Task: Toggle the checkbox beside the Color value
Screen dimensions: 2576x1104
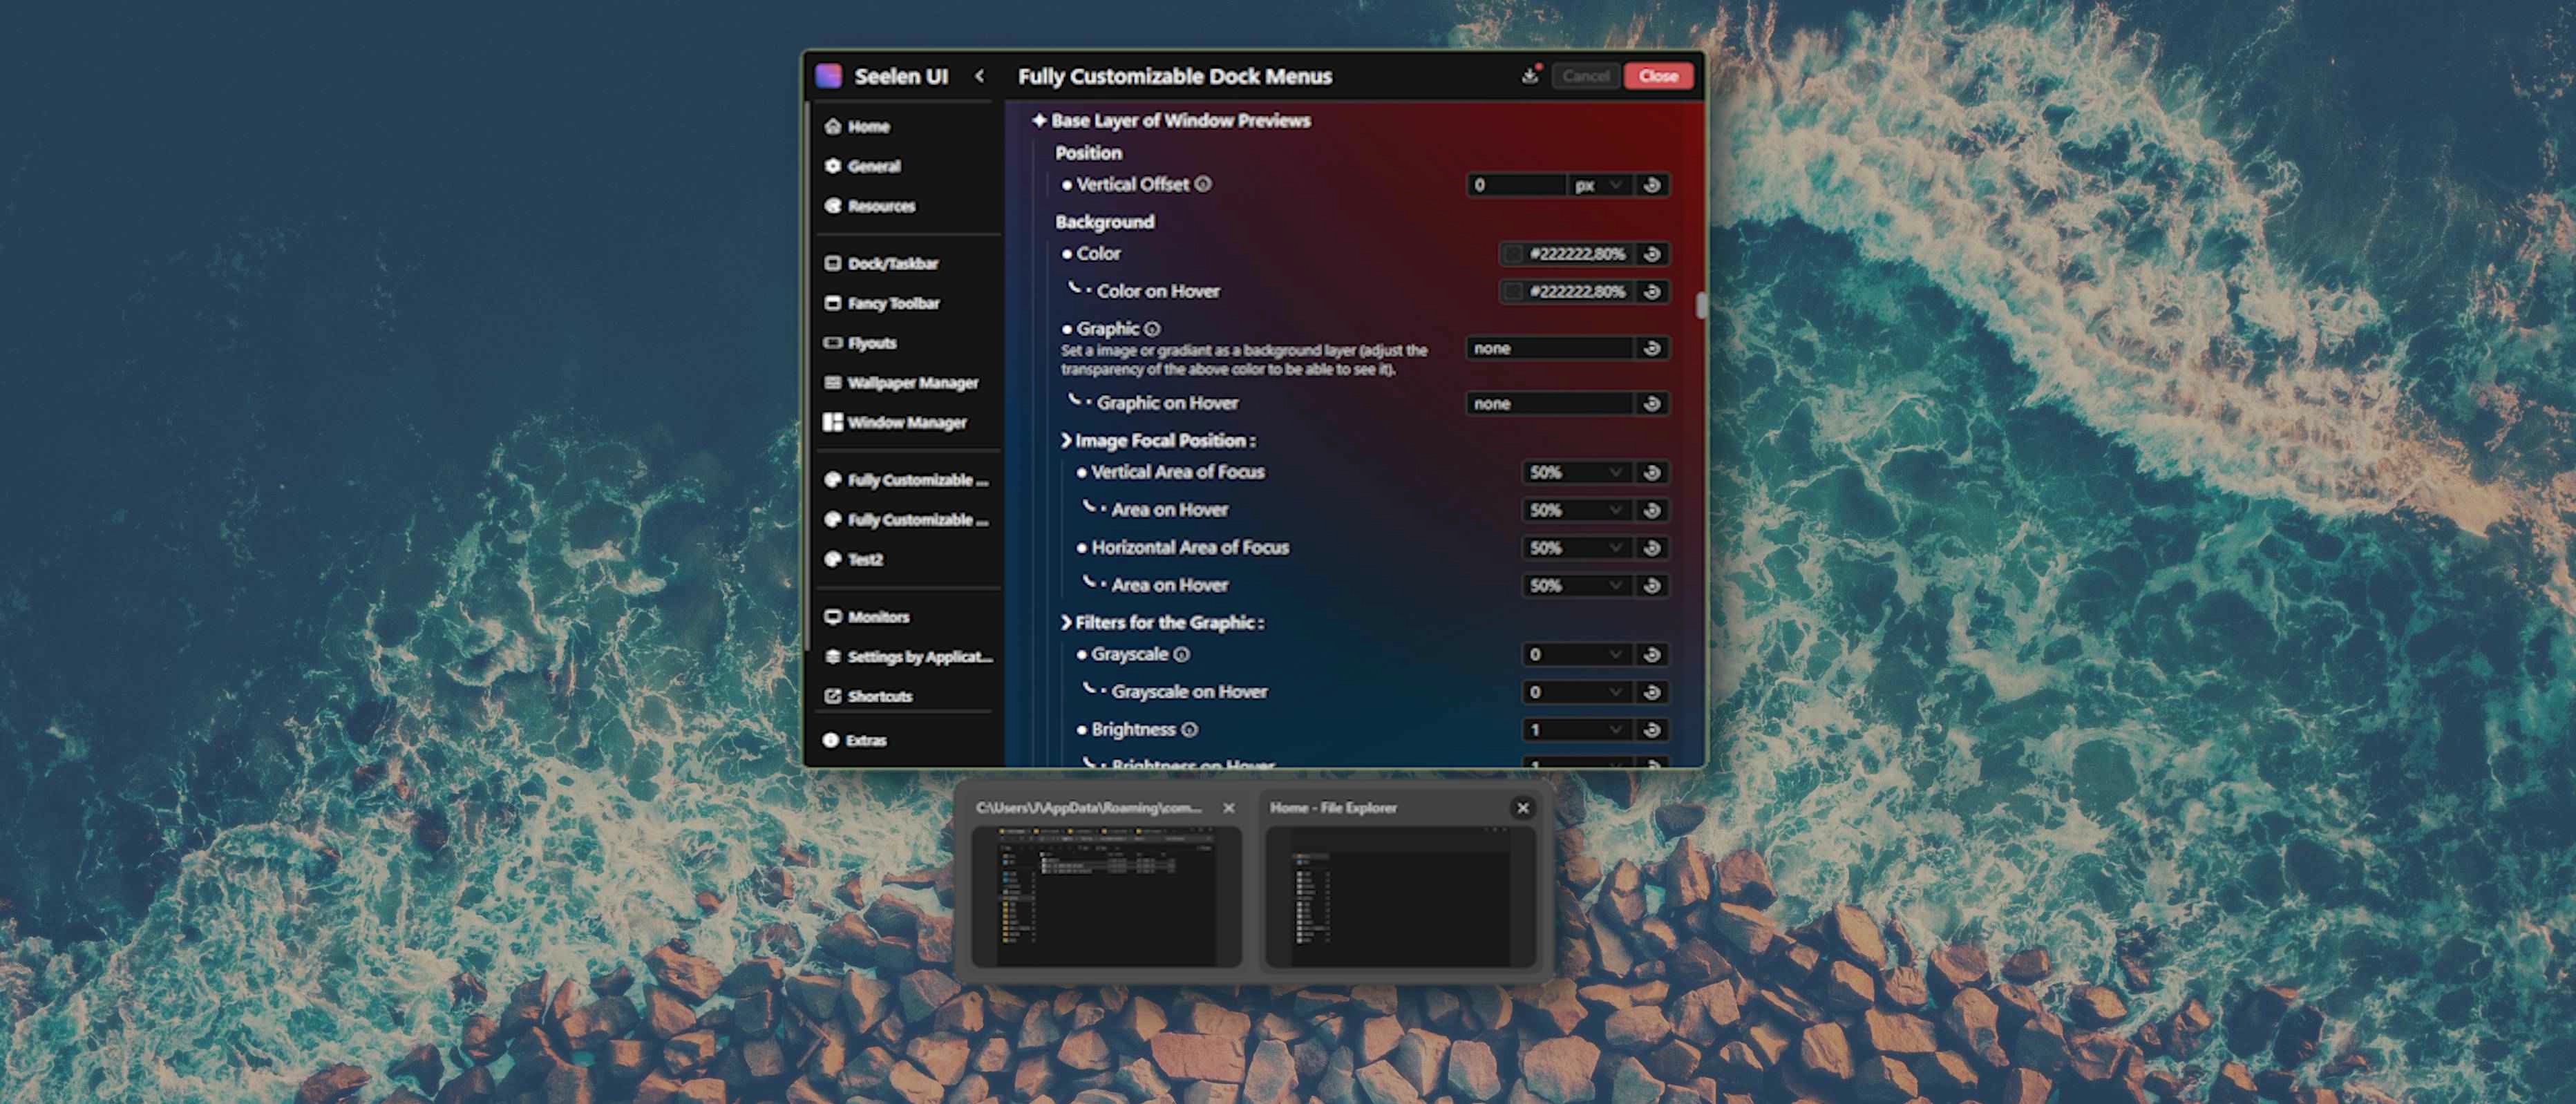Action: 1514,254
